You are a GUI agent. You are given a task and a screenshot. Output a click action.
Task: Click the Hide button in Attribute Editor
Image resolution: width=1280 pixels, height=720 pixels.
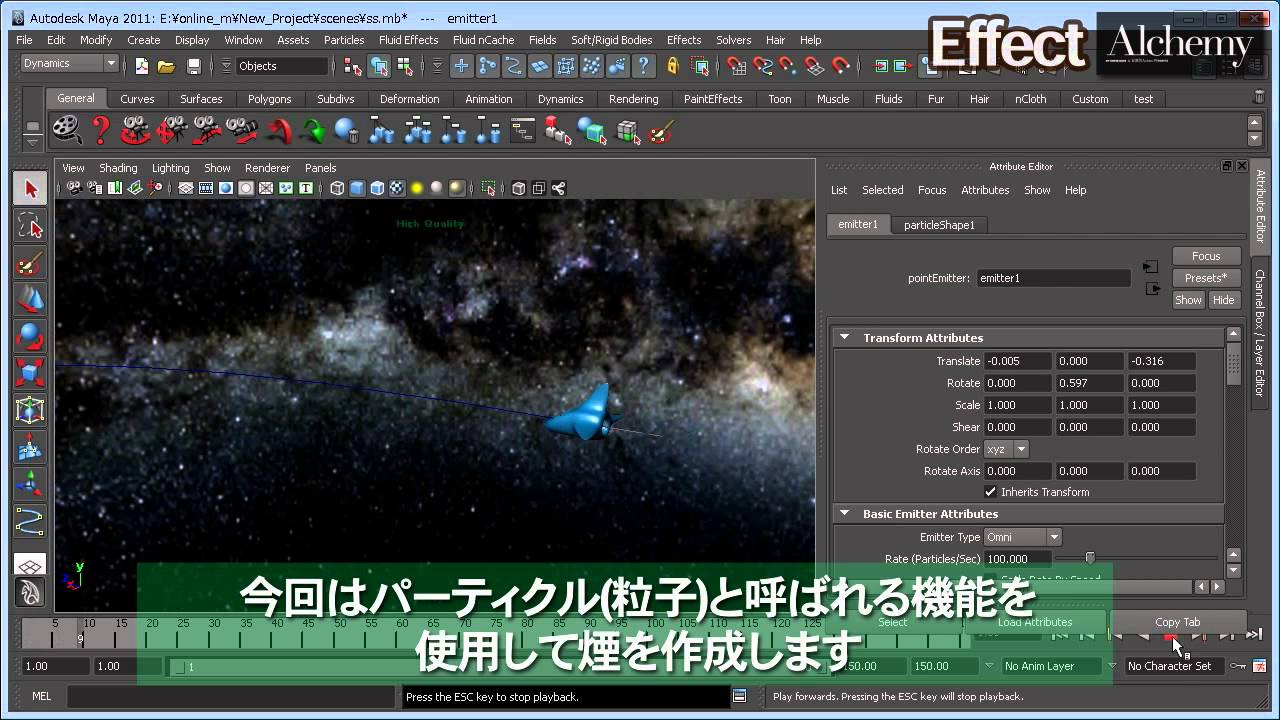pyautogui.click(x=1224, y=300)
